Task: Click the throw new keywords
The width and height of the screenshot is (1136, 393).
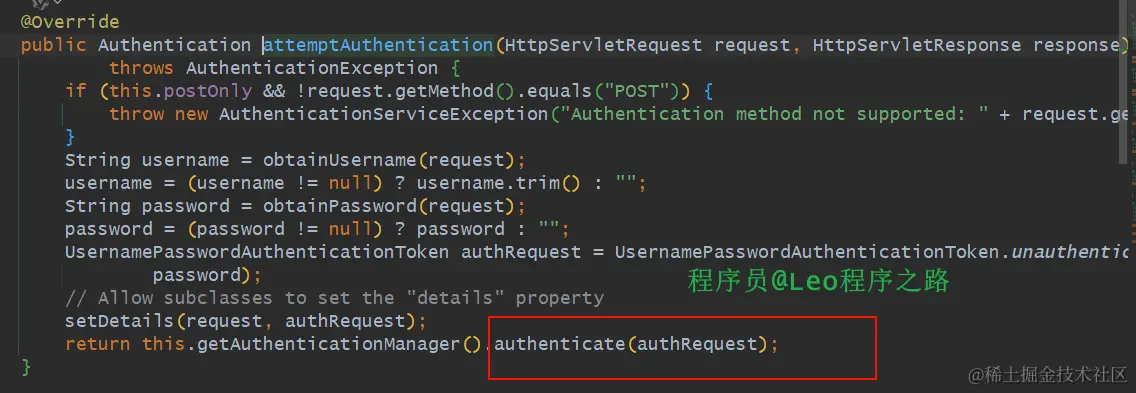Action: (158, 115)
